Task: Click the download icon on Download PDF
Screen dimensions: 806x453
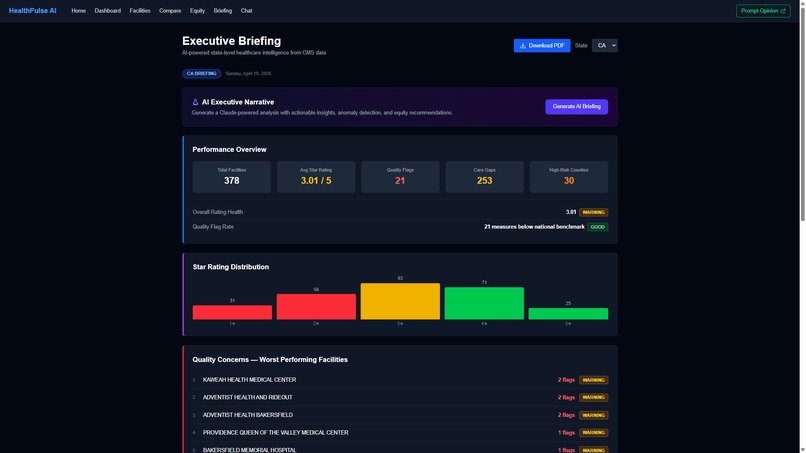Action: (523, 46)
